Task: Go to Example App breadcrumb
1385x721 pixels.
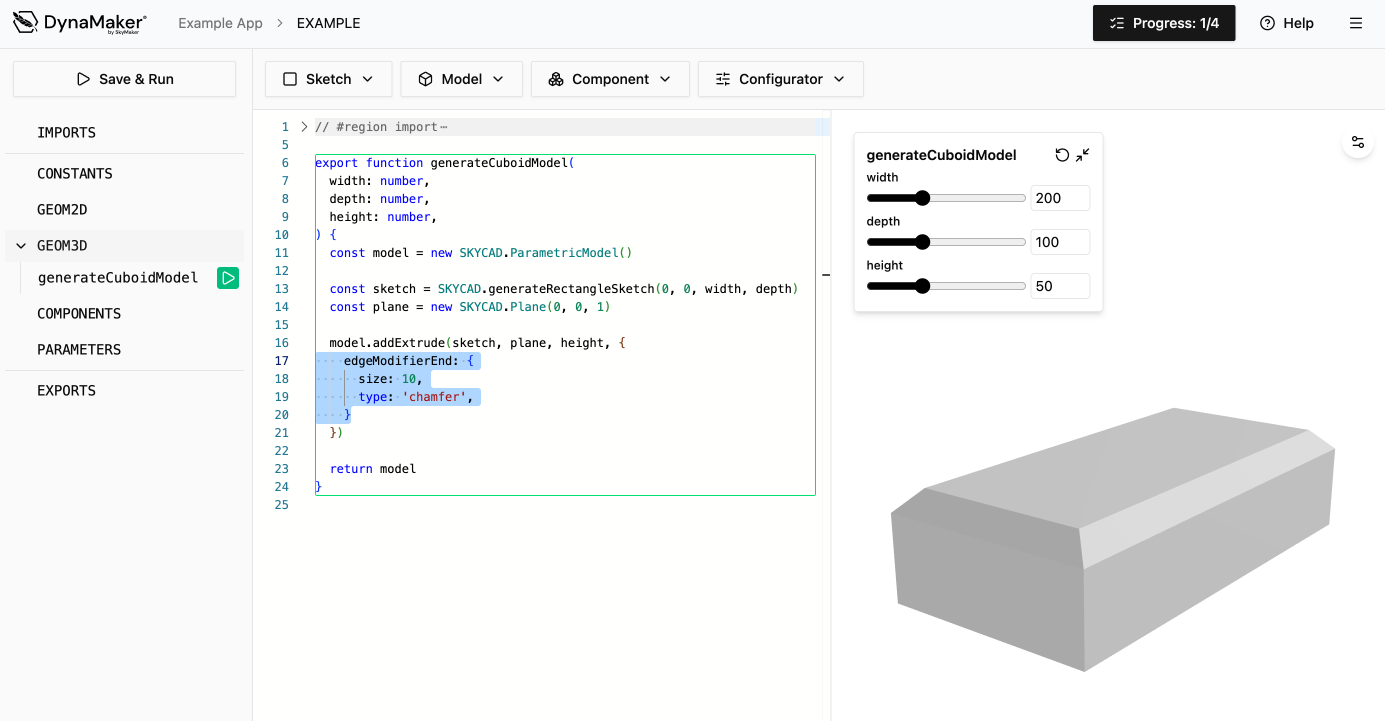Action: tap(220, 23)
